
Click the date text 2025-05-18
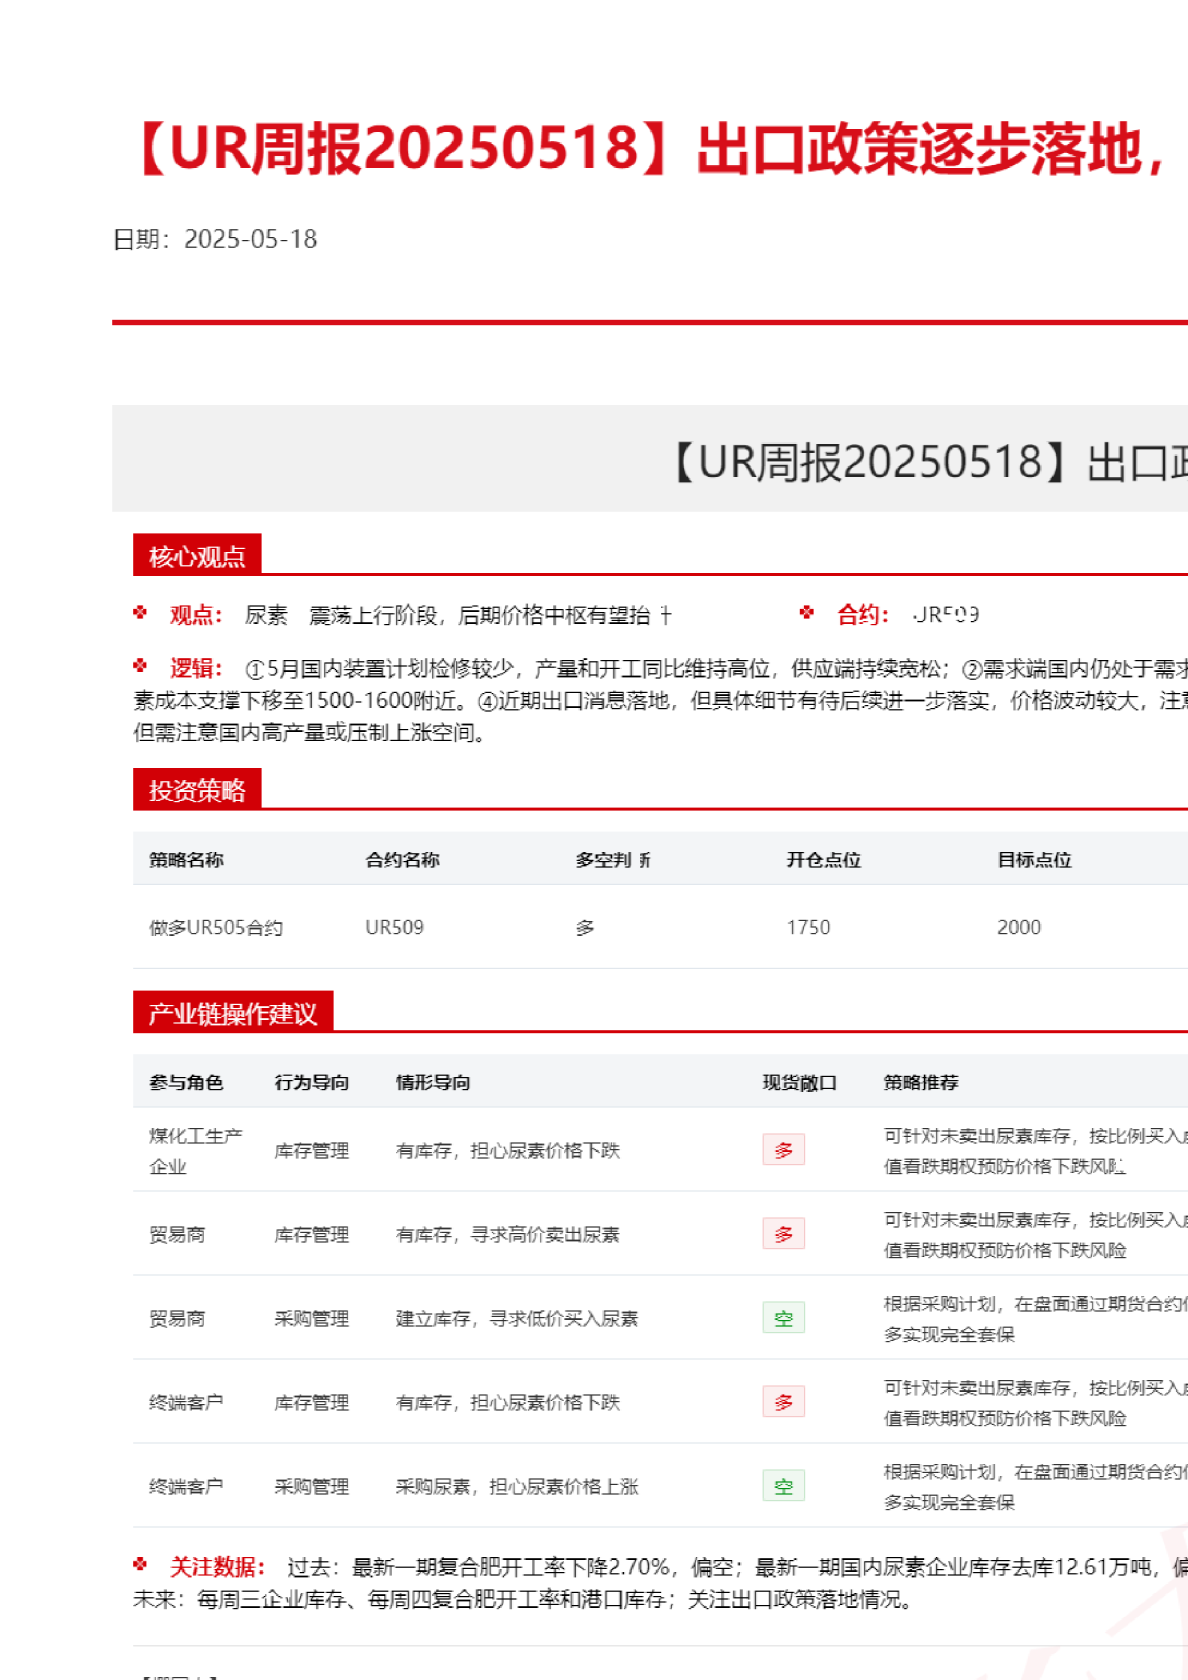(250, 239)
